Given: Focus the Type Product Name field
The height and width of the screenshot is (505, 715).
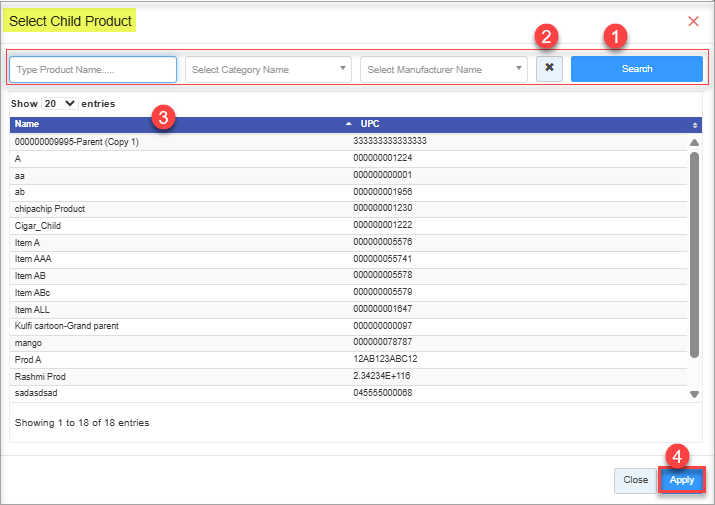Looking at the screenshot, I should (x=93, y=69).
